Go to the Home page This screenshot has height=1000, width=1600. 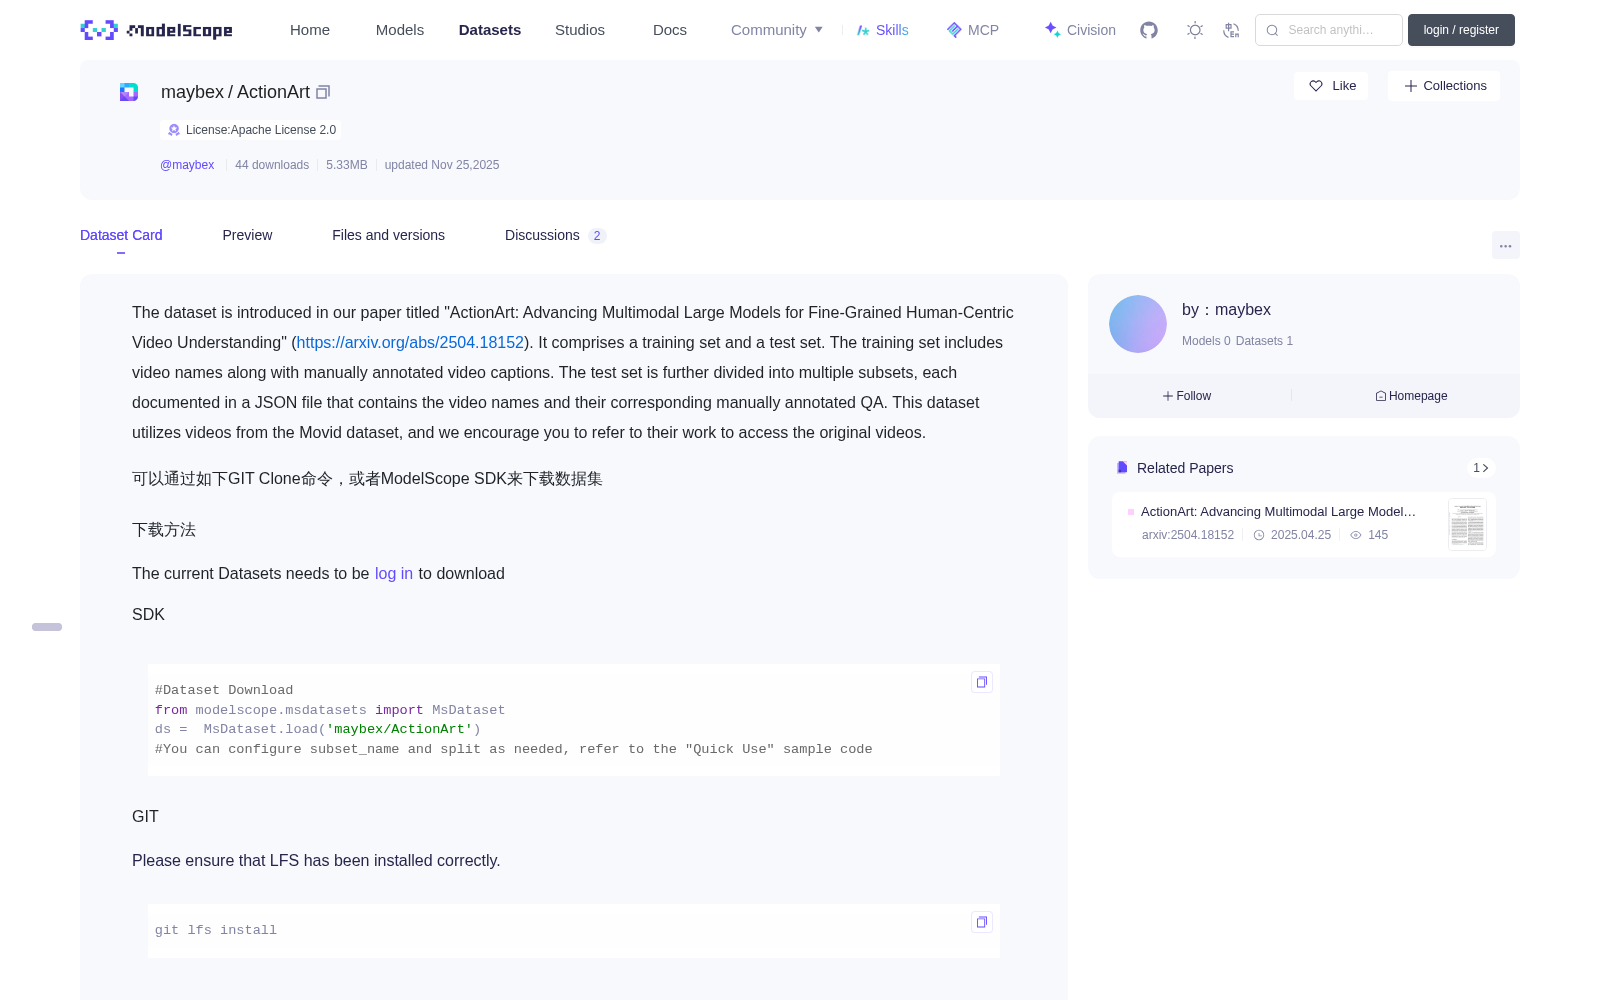pos(310,30)
